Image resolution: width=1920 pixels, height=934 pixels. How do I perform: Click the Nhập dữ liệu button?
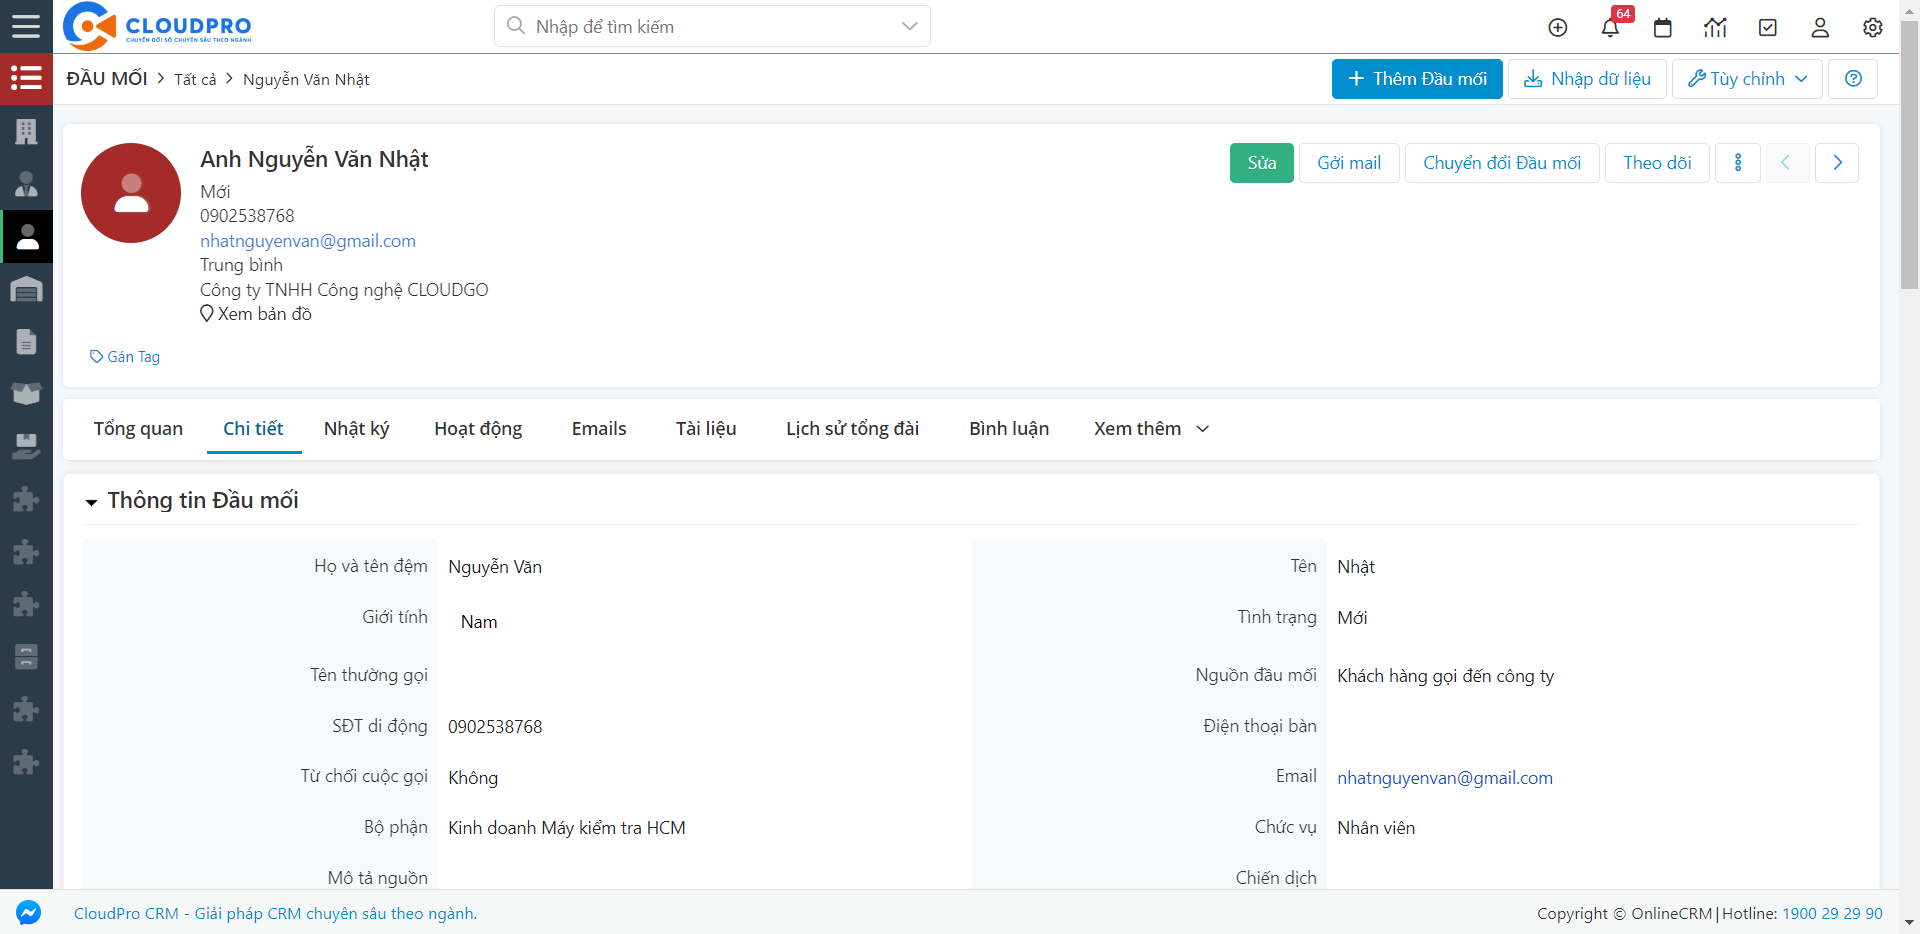[1587, 79]
